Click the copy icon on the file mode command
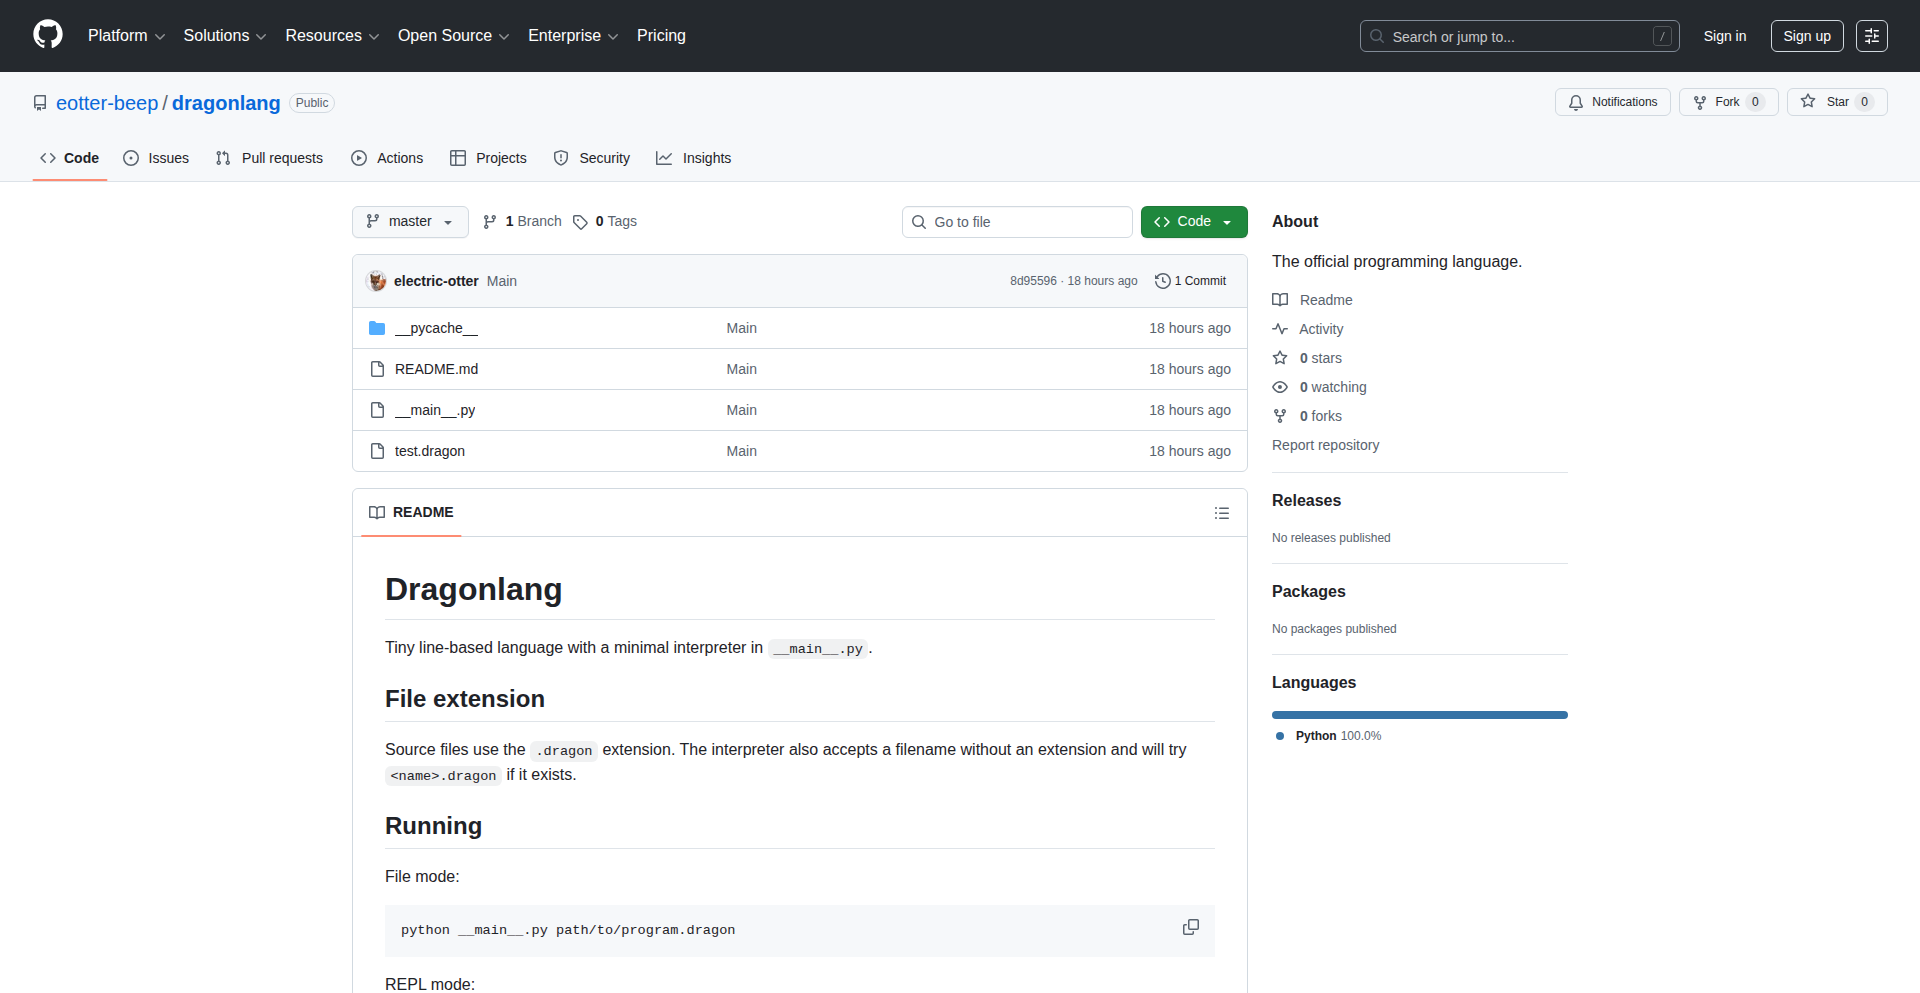Screen dimensions: 1920x993 (1190, 928)
